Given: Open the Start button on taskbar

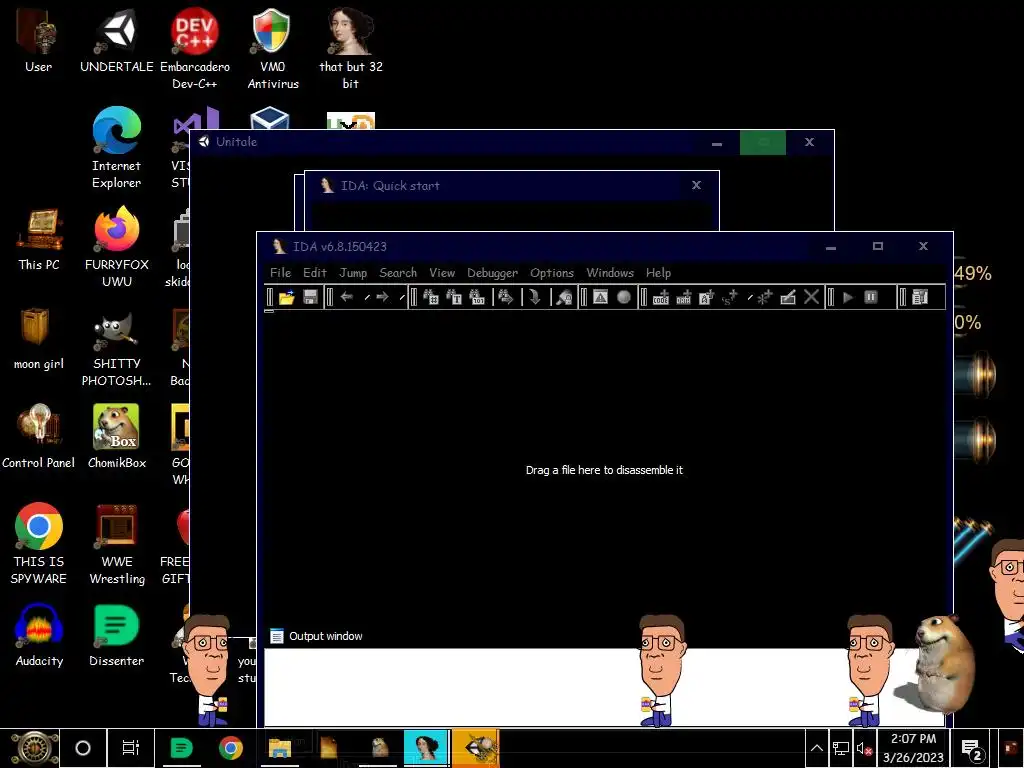Looking at the screenshot, I should tap(33, 748).
